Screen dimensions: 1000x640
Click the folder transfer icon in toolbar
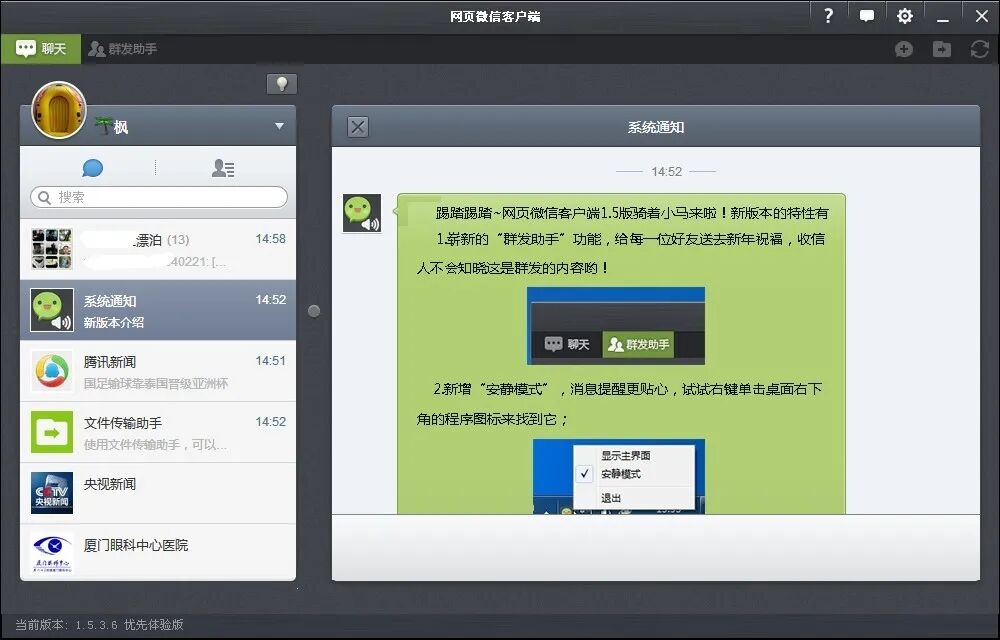coord(942,49)
